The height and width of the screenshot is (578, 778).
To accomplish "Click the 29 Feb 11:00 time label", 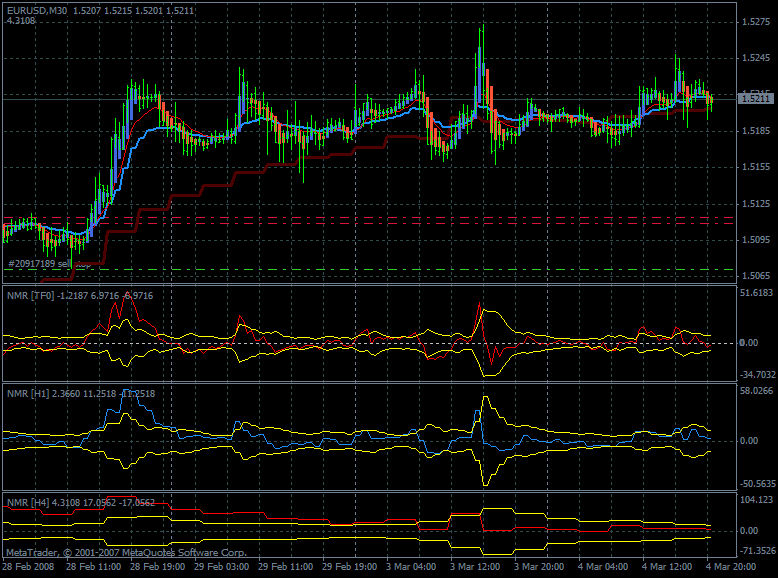I will 285,567.
